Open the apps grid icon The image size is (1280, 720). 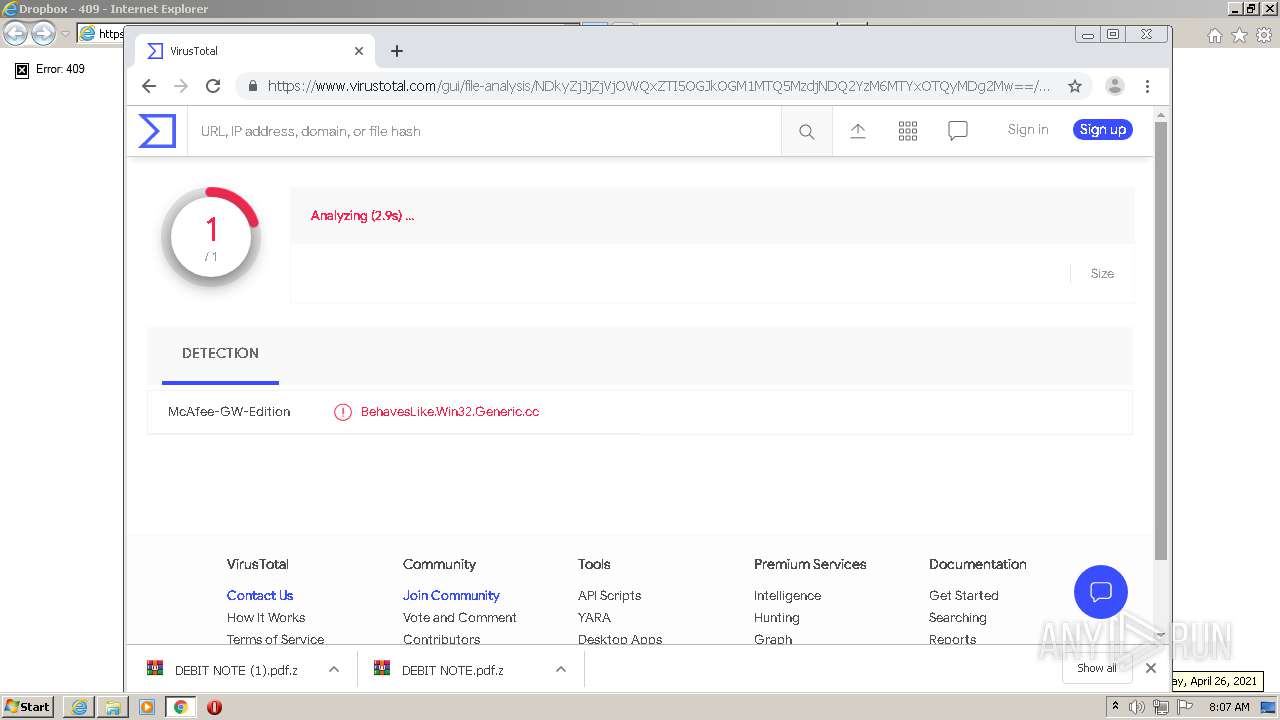(908, 131)
